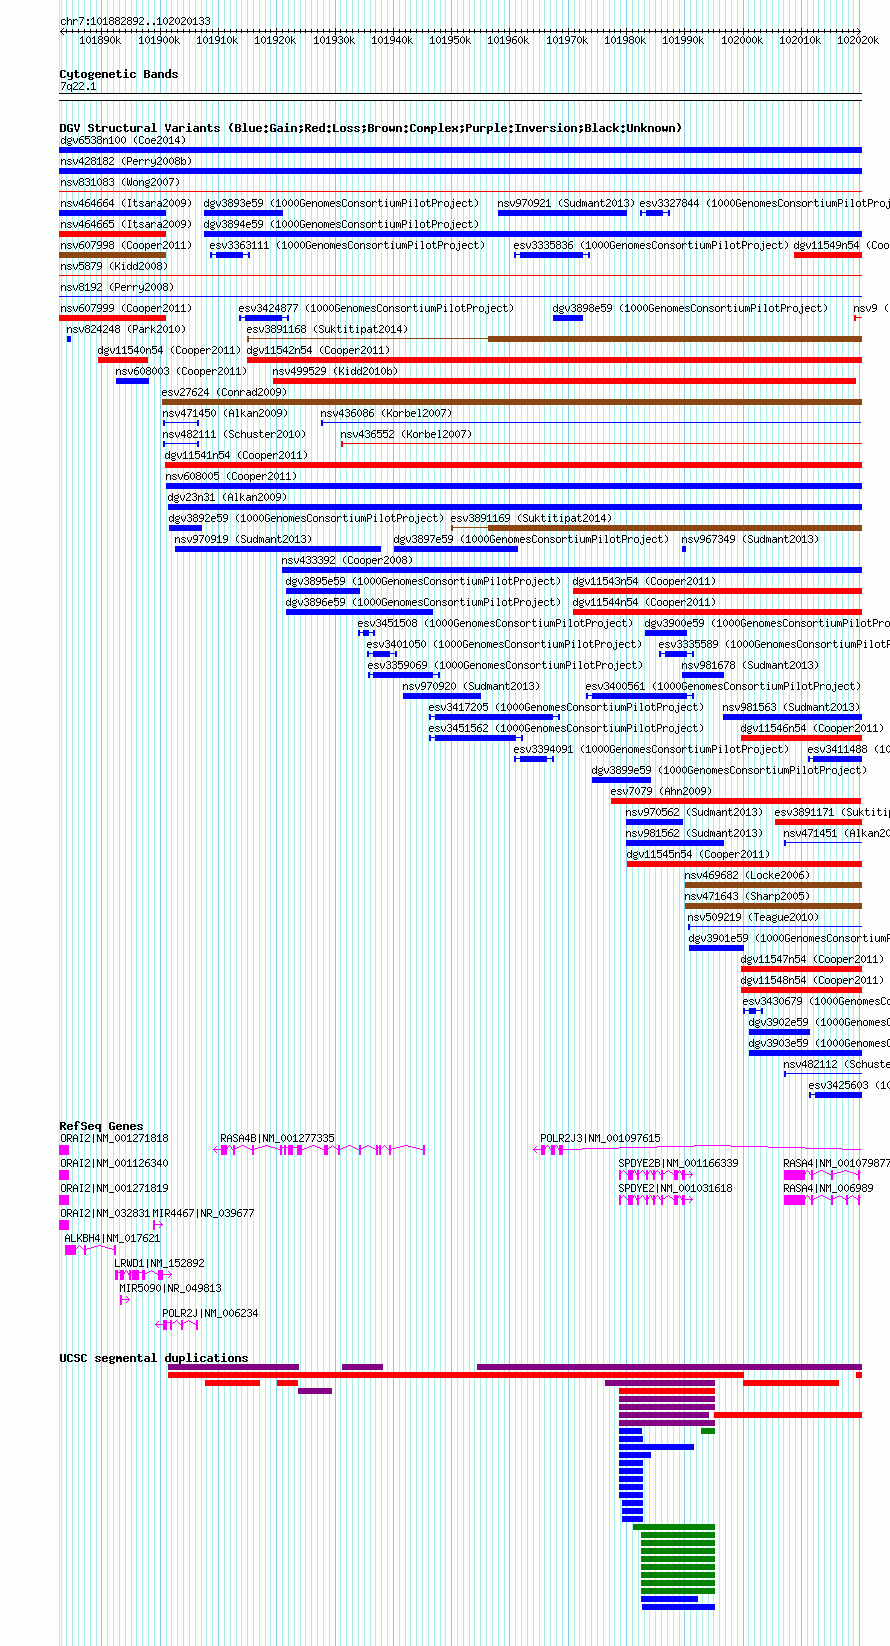Select nsv471643 (Sharp2005) variant
Screen dimensions: 890x1646
coord(747,896)
